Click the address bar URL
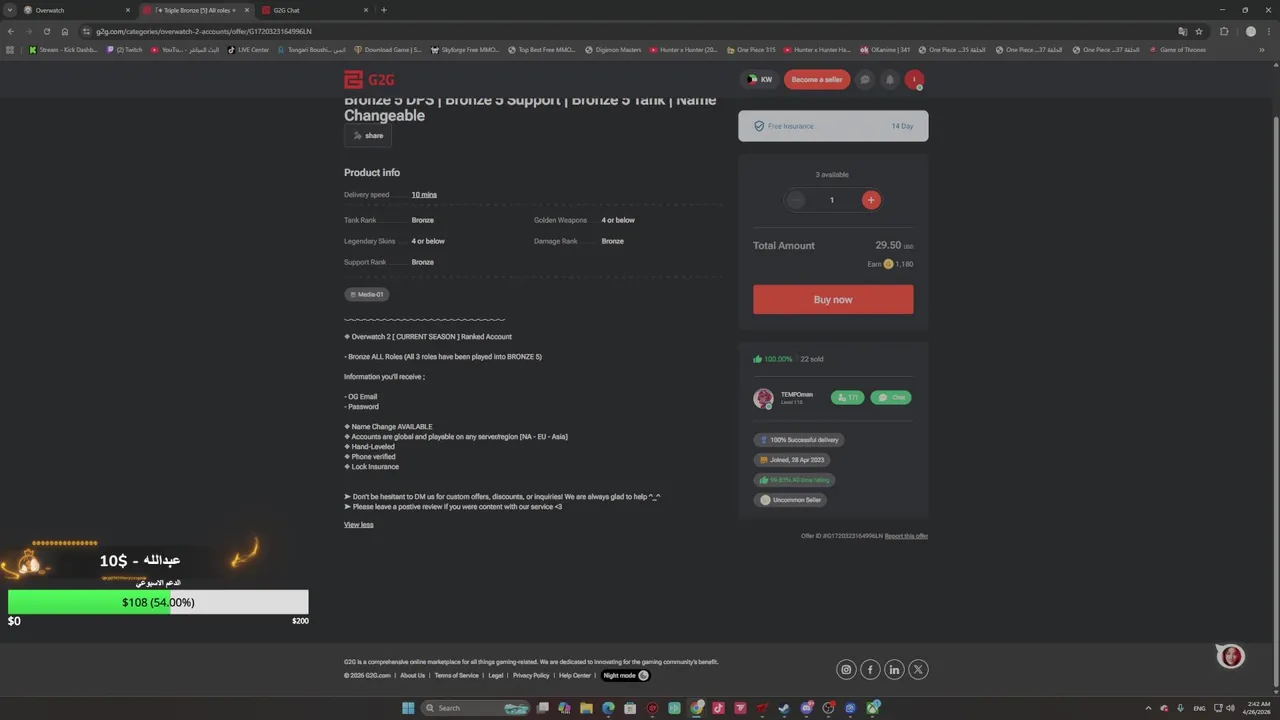Image resolution: width=1280 pixels, height=720 pixels. tap(204, 31)
